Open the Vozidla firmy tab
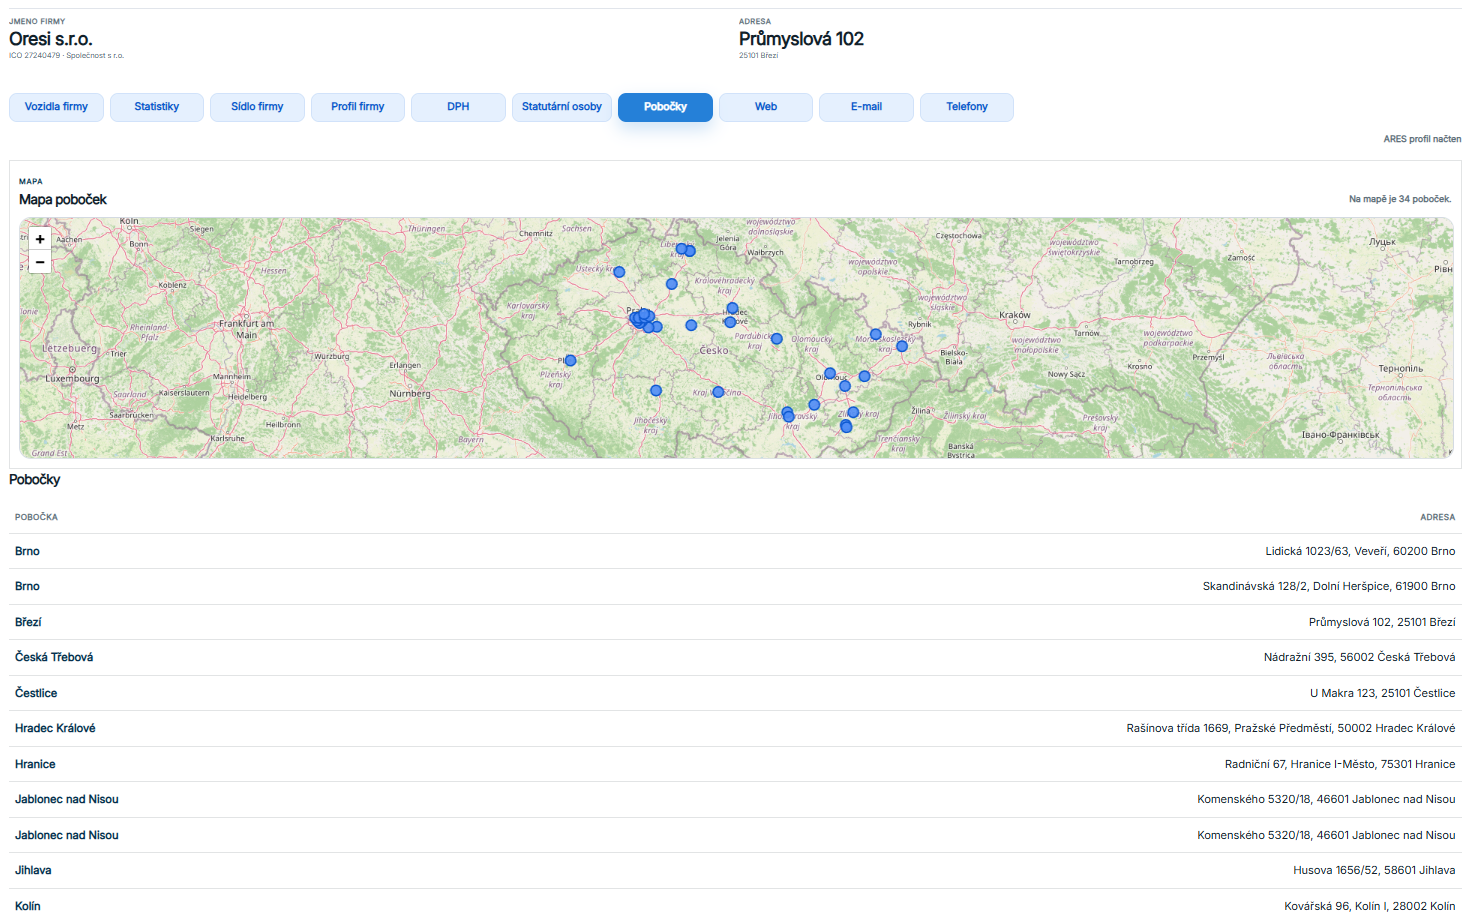This screenshot has width=1484, height=922. pyautogui.click(x=56, y=107)
